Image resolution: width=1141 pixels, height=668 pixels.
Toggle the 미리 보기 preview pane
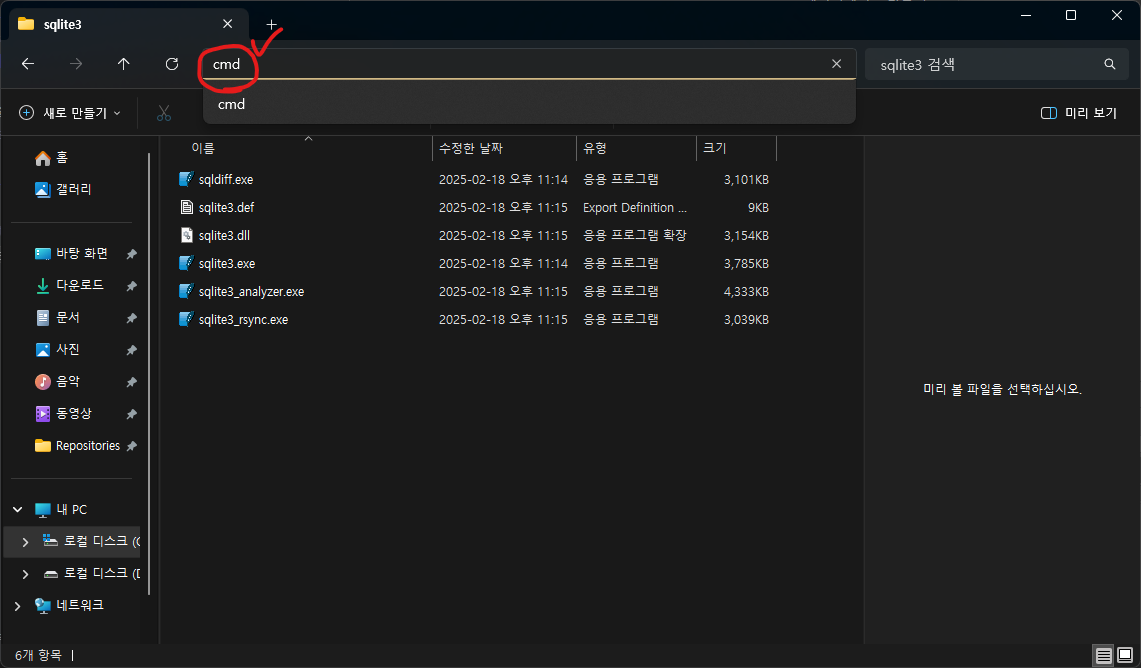1079,113
